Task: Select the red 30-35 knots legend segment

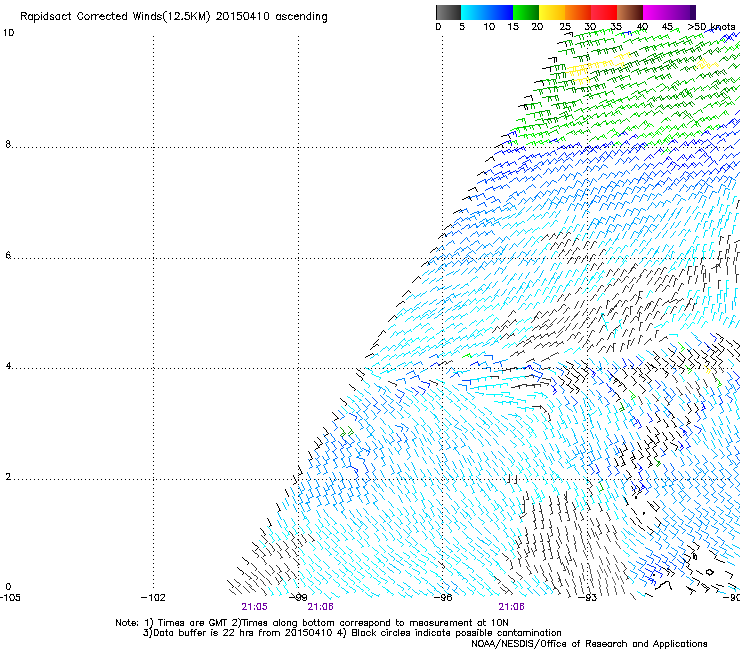Action: click(x=604, y=12)
